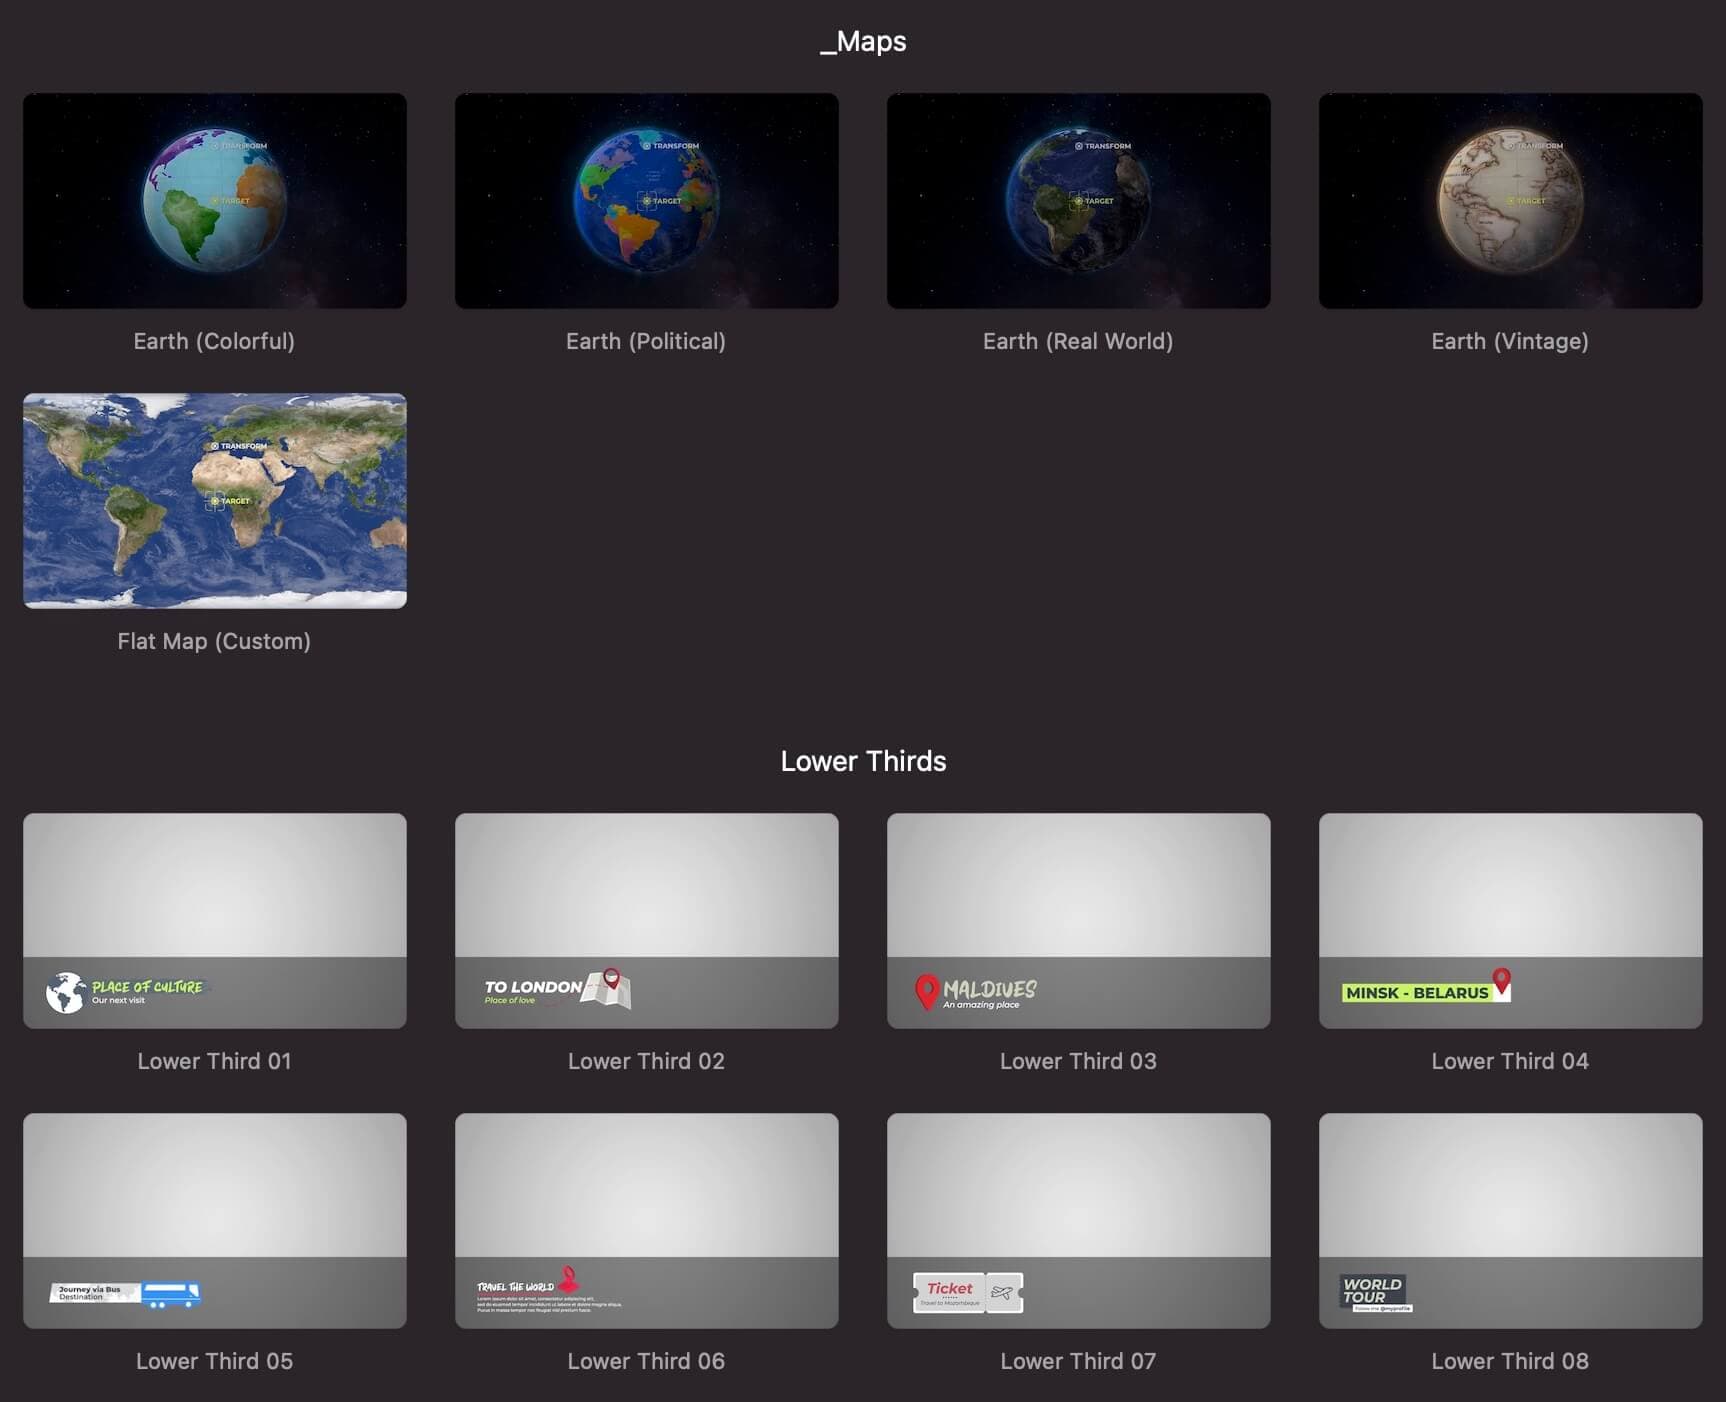1726x1402 pixels.
Task: Click the '_Maps' section header
Action: coord(863,41)
